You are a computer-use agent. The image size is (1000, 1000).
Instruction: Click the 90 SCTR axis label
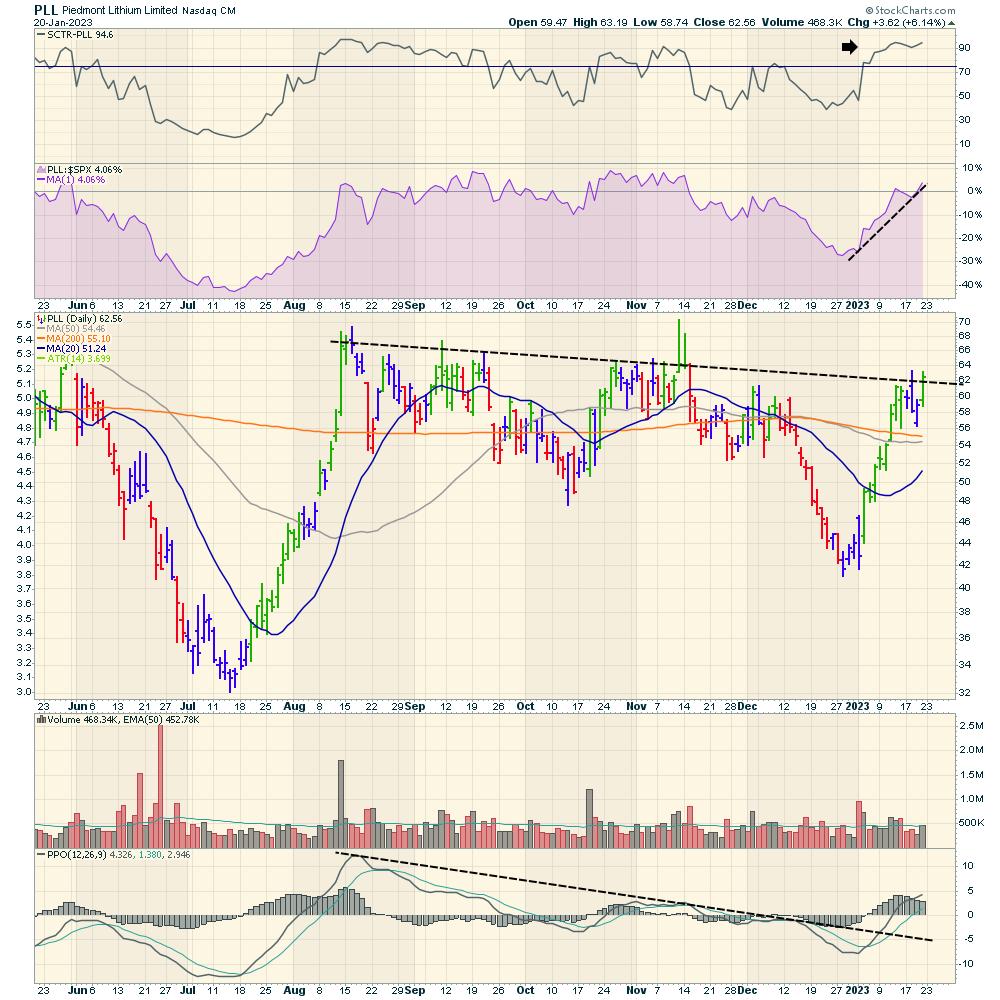(x=964, y=48)
